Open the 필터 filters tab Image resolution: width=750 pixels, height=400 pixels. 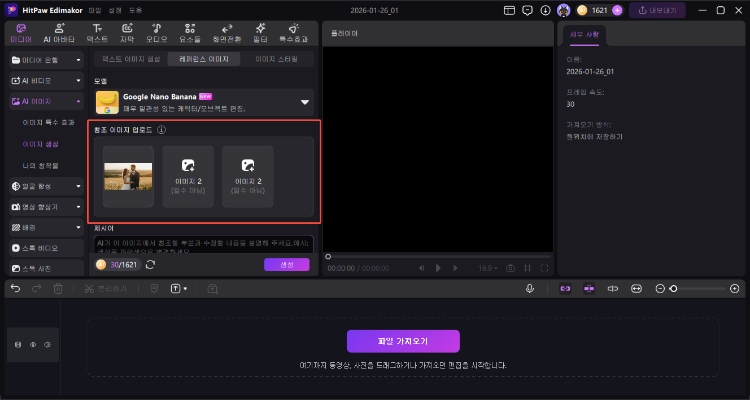[260, 33]
